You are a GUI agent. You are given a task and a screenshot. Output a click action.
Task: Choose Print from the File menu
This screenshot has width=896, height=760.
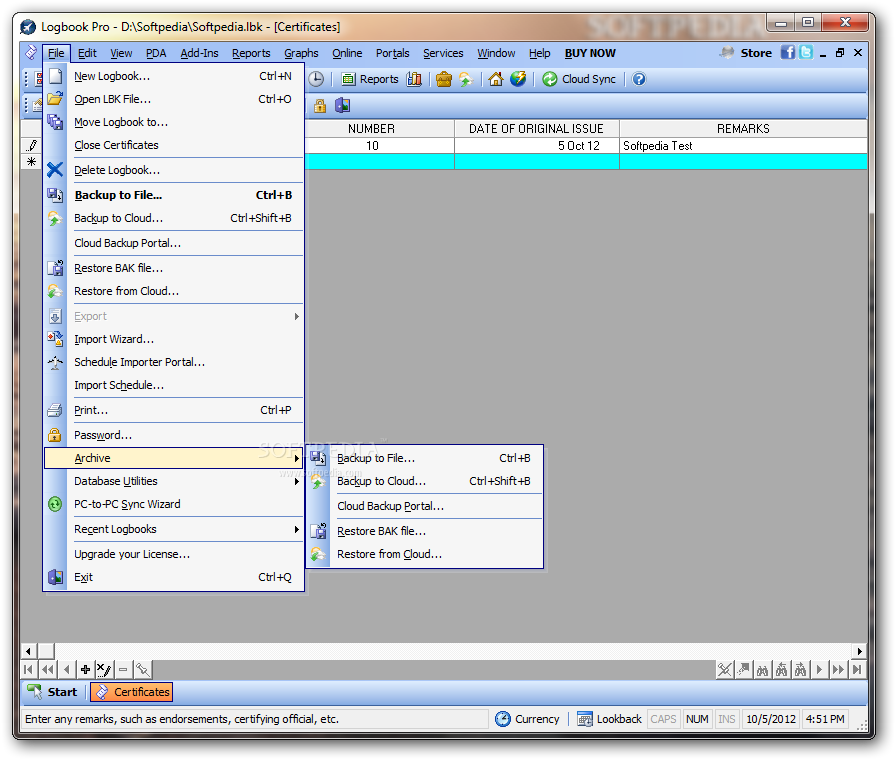(173, 410)
